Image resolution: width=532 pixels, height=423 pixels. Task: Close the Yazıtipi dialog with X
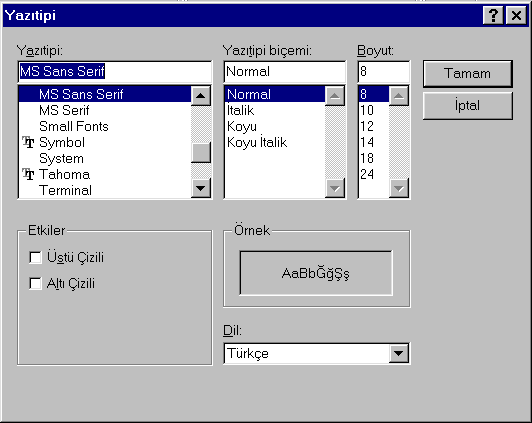(x=516, y=15)
